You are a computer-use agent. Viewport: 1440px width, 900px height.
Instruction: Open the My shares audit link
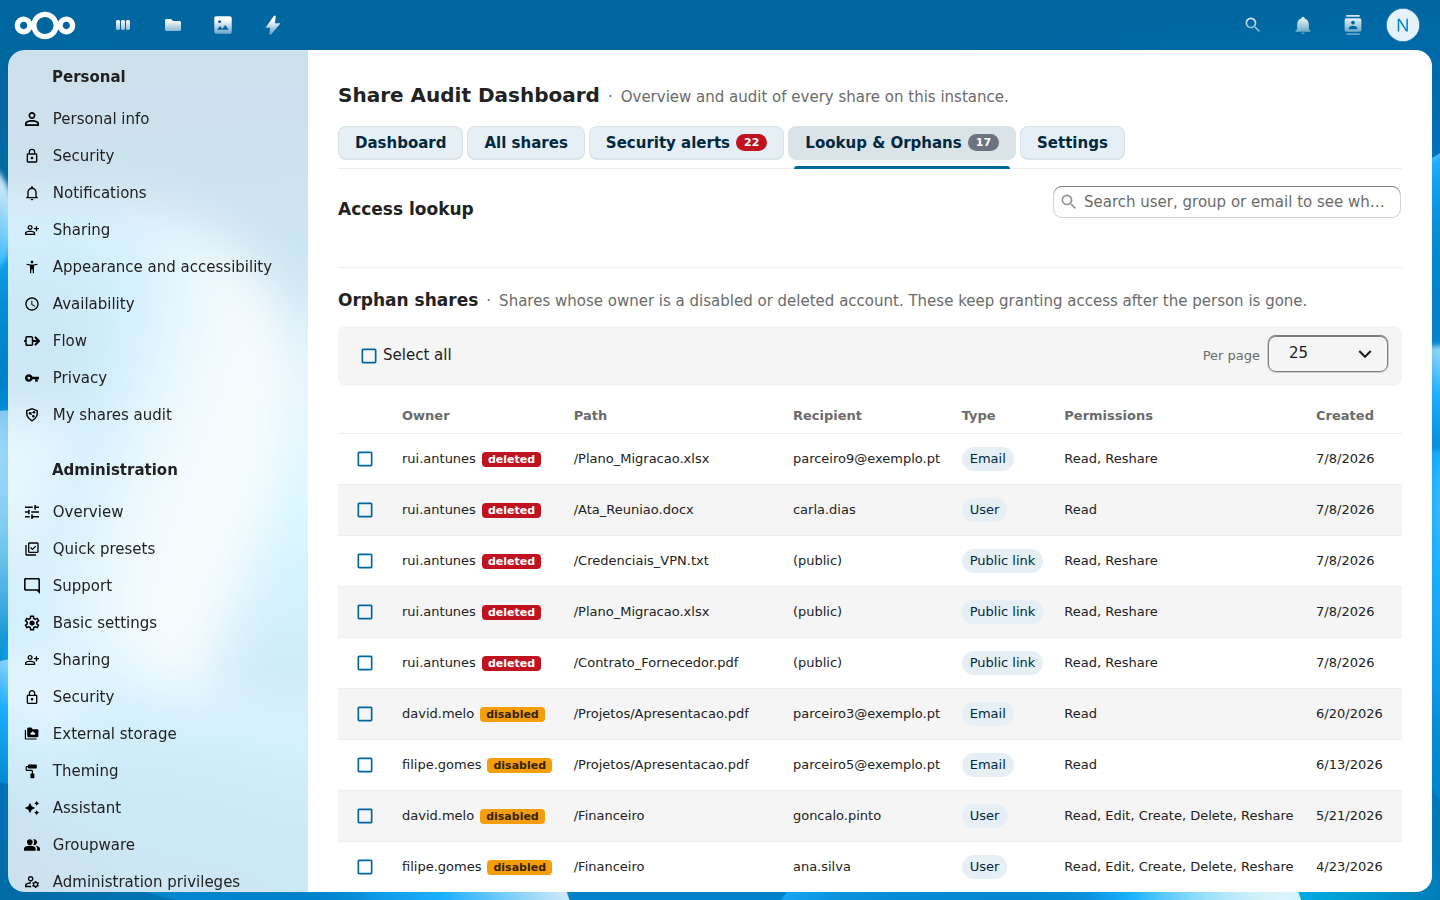point(158,415)
